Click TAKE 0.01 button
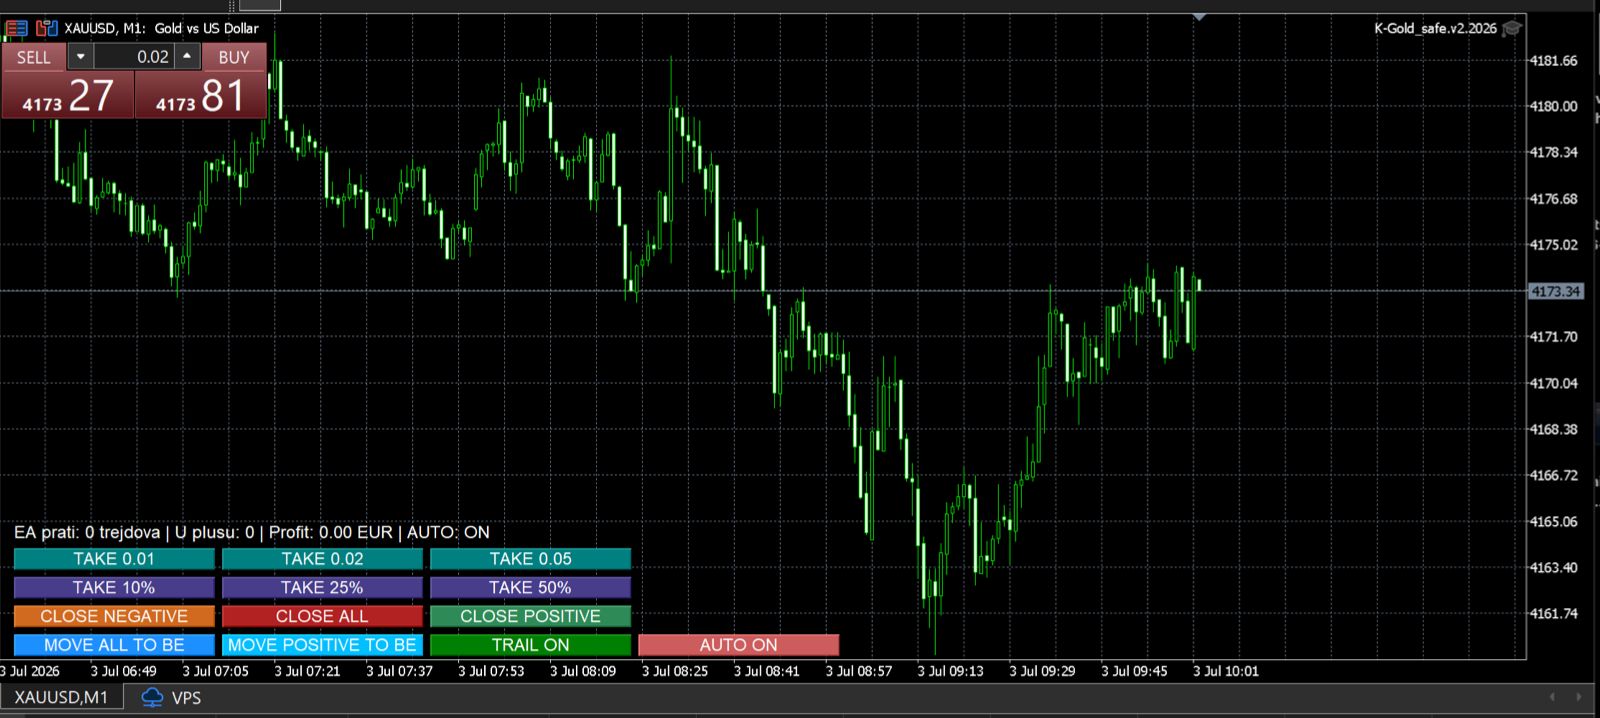This screenshot has height=718, width=1600. click(114, 559)
